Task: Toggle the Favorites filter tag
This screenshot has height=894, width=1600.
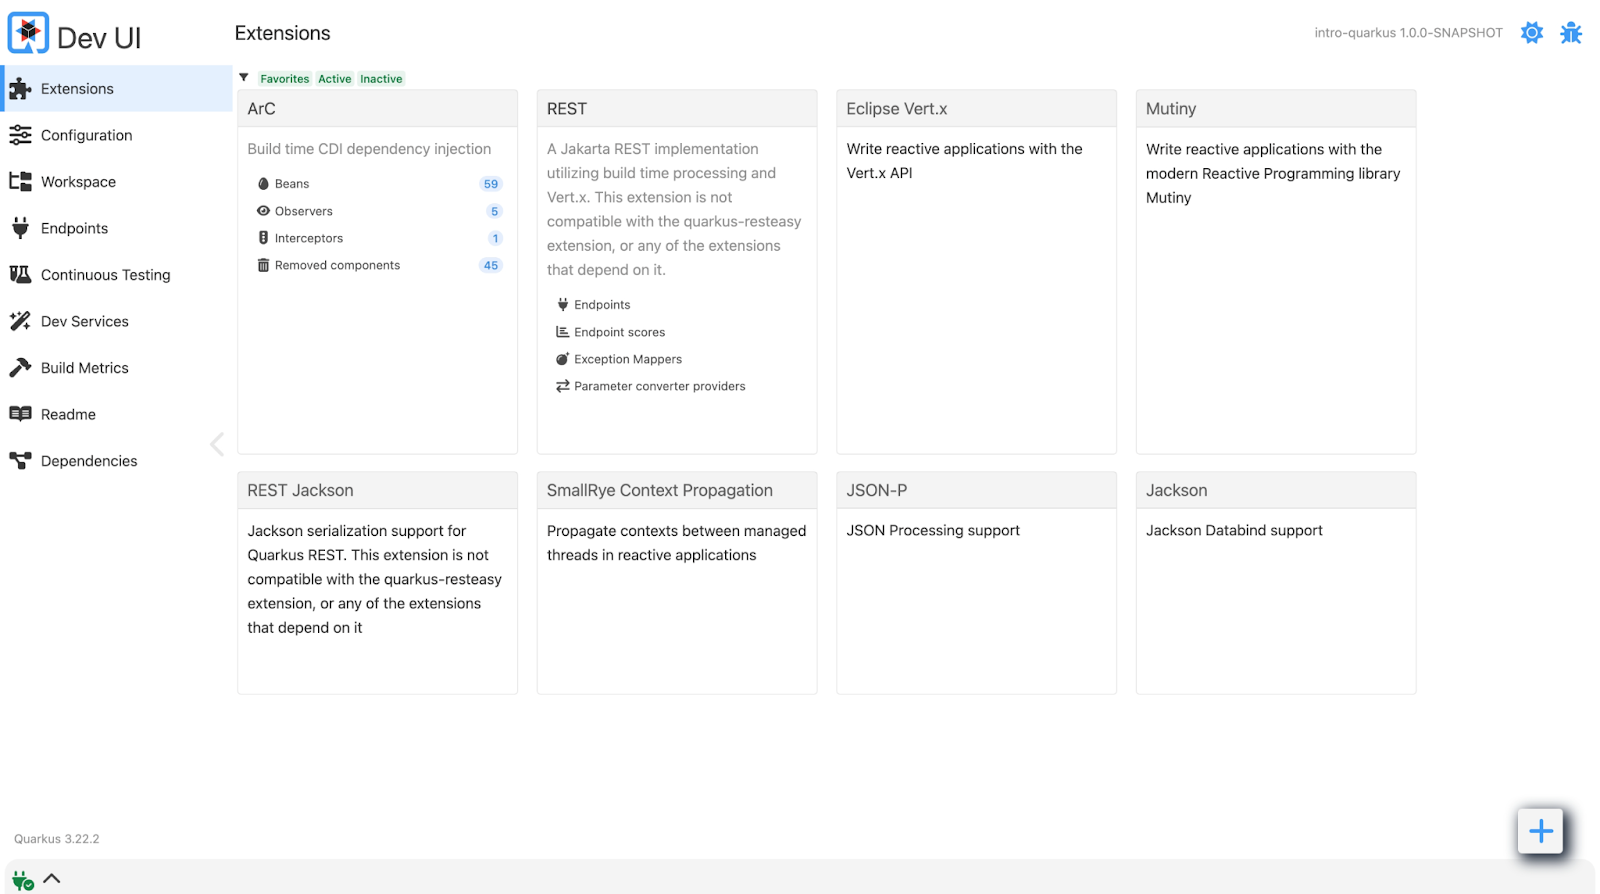Action: point(285,79)
